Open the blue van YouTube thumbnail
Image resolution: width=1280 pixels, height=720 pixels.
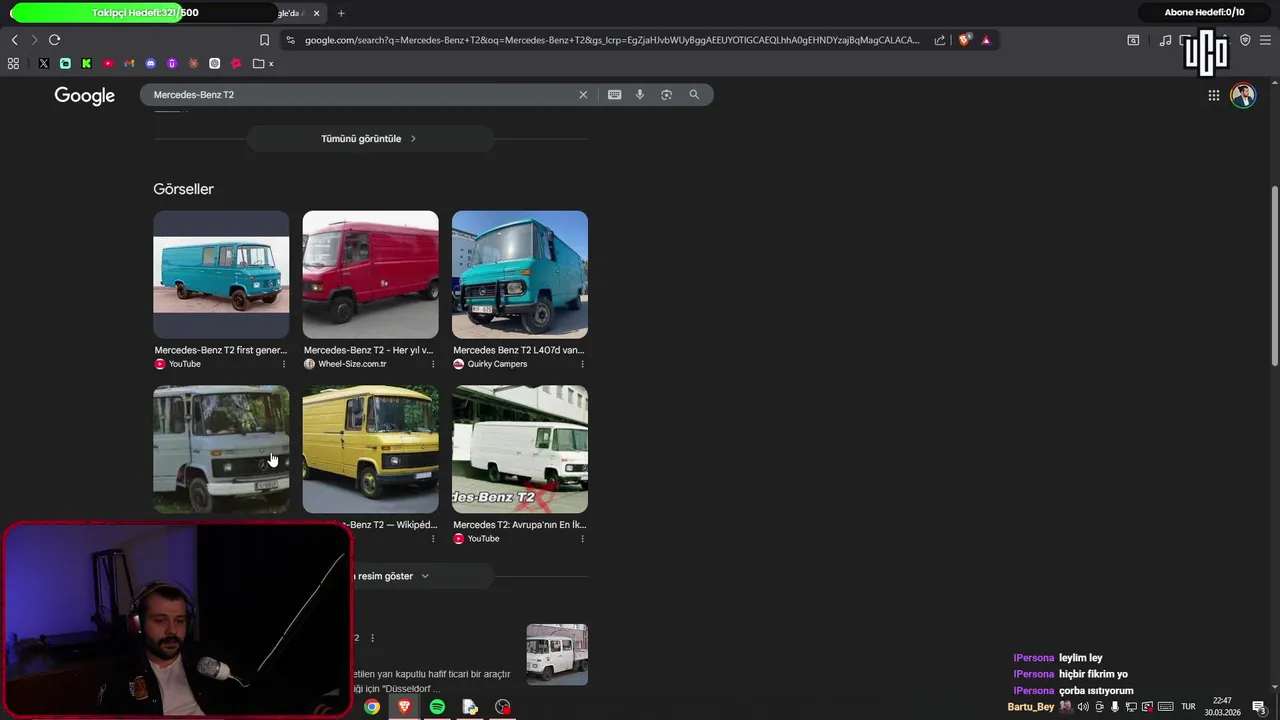pos(221,274)
